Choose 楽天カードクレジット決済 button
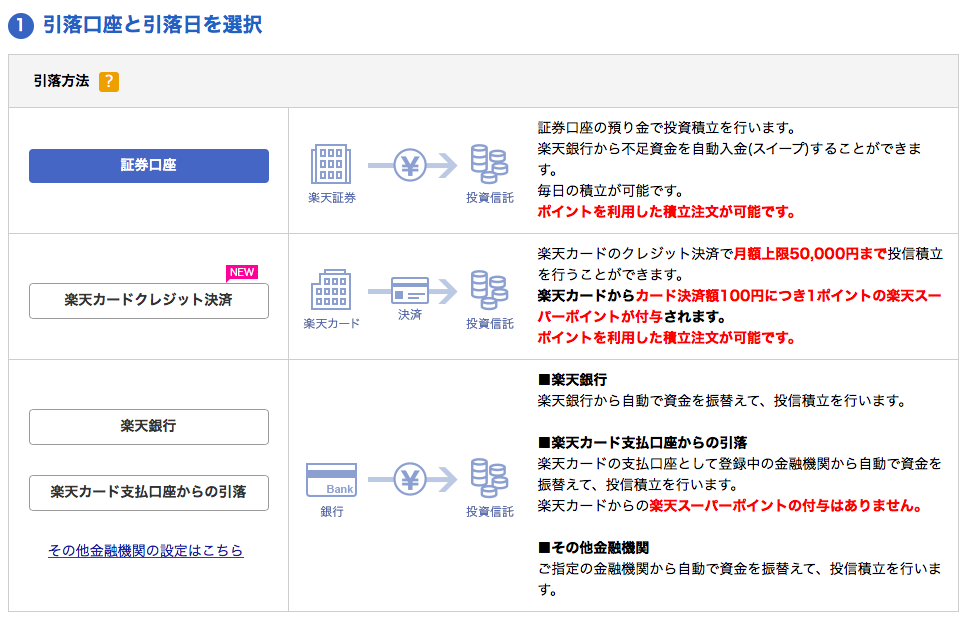The height and width of the screenshot is (618, 965). click(149, 300)
